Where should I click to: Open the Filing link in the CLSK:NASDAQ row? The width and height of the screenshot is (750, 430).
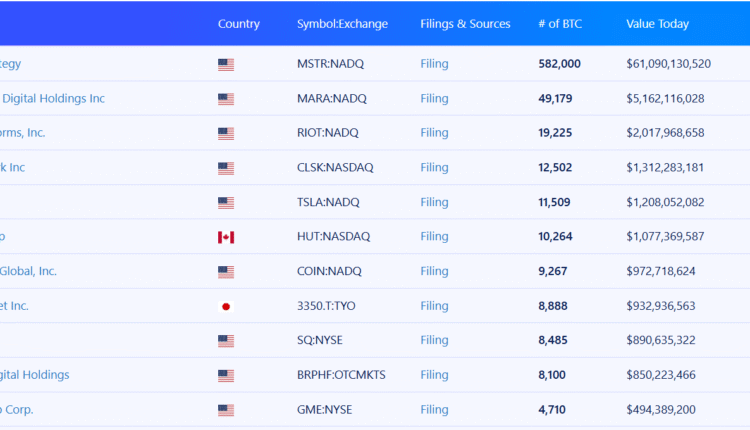[x=434, y=168]
